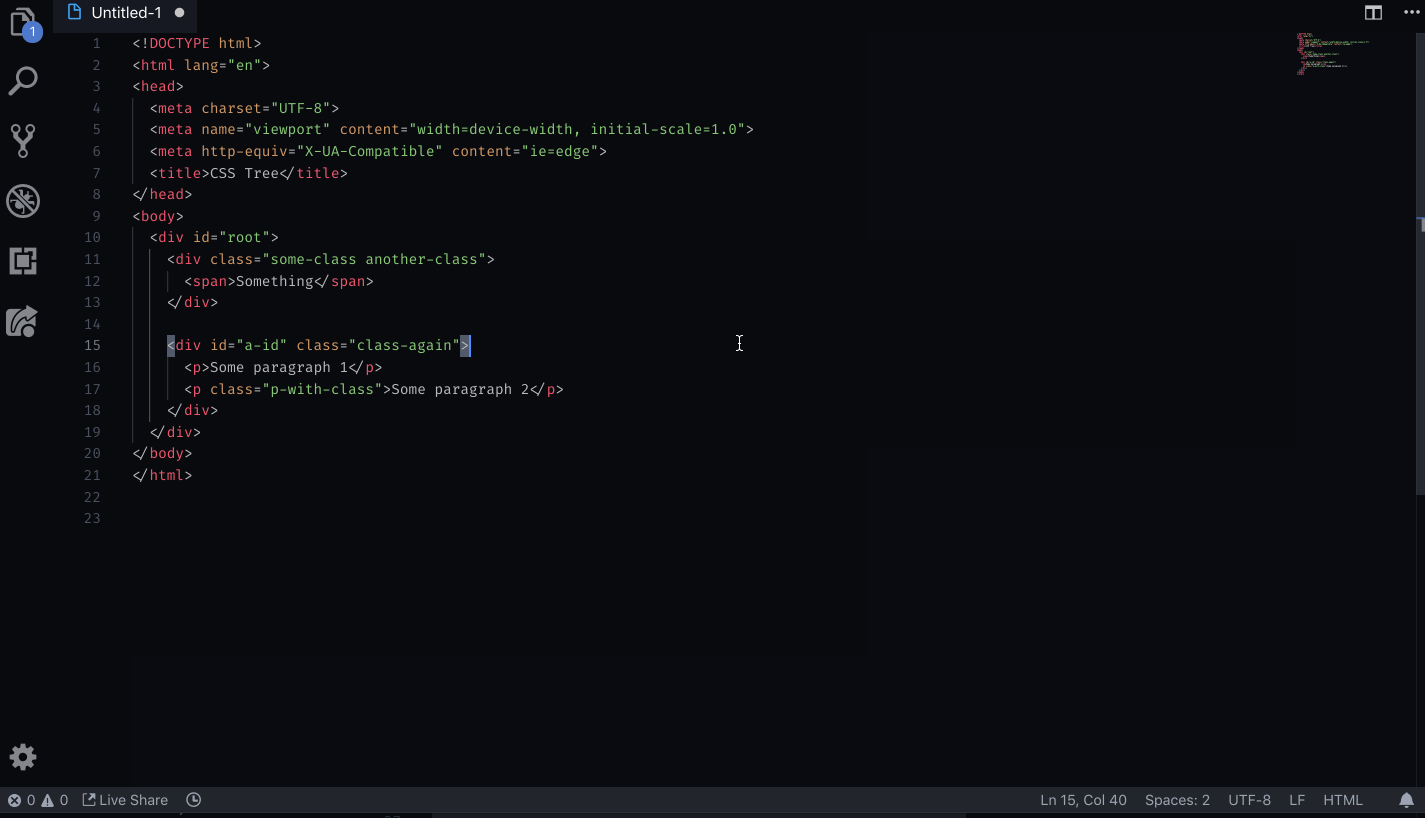This screenshot has height=818, width=1425.
Task: View errors and warnings in the status bar
Action: tap(35, 800)
